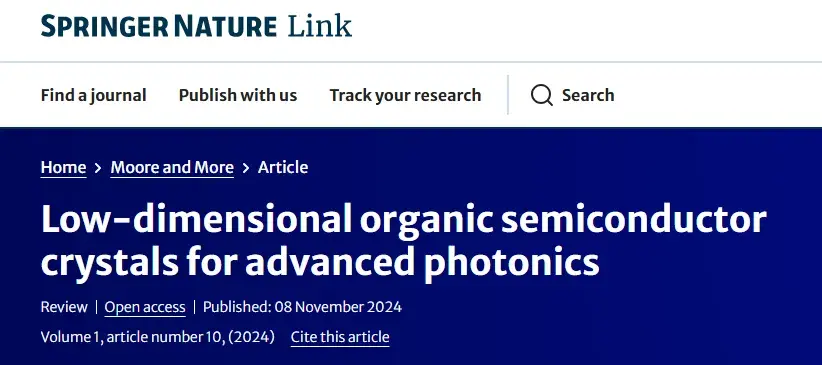
Task: Click the Search label in the header
Action: [x=588, y=95]
